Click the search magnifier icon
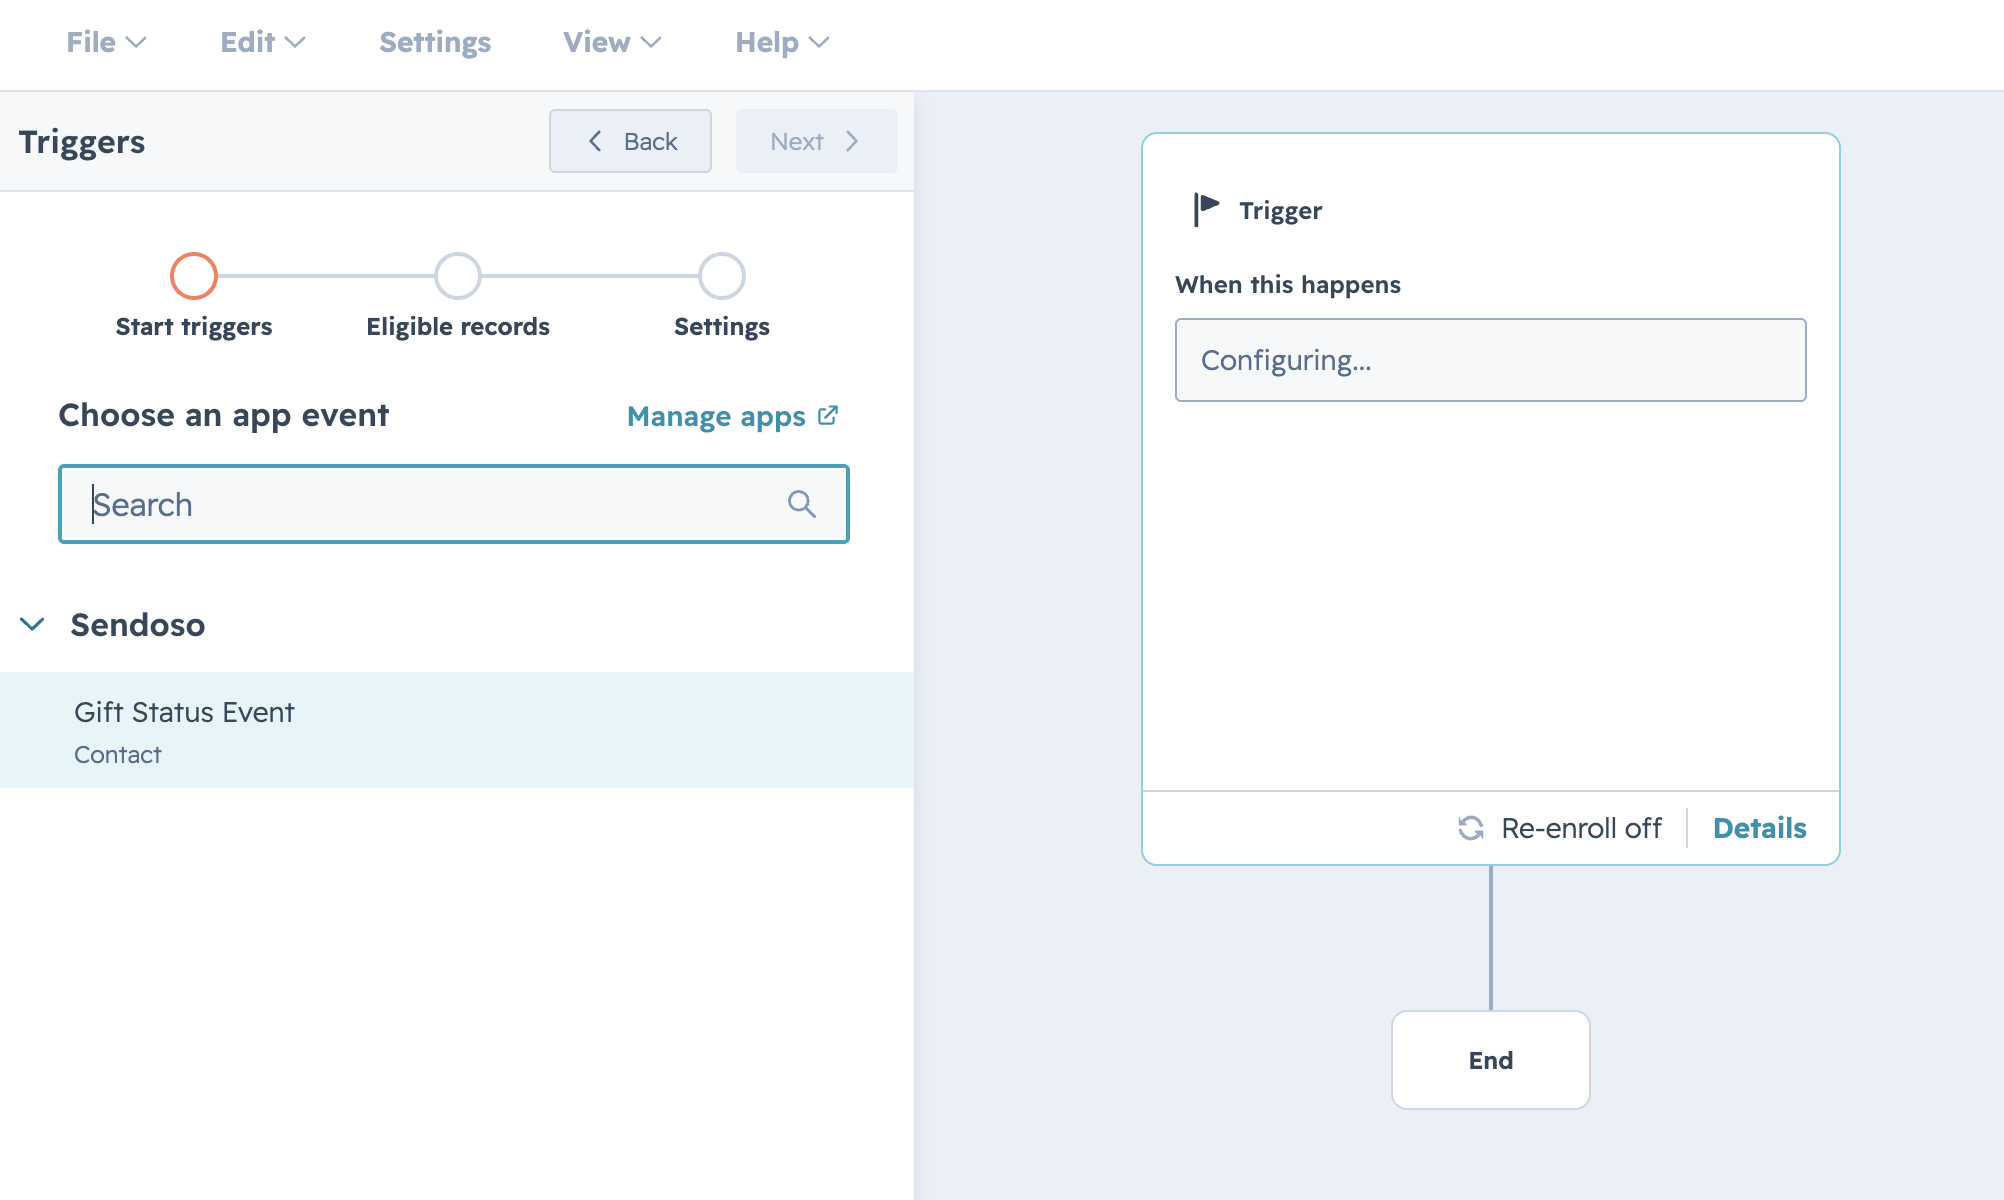2004x1200 pixels. [x=801, y=504]
